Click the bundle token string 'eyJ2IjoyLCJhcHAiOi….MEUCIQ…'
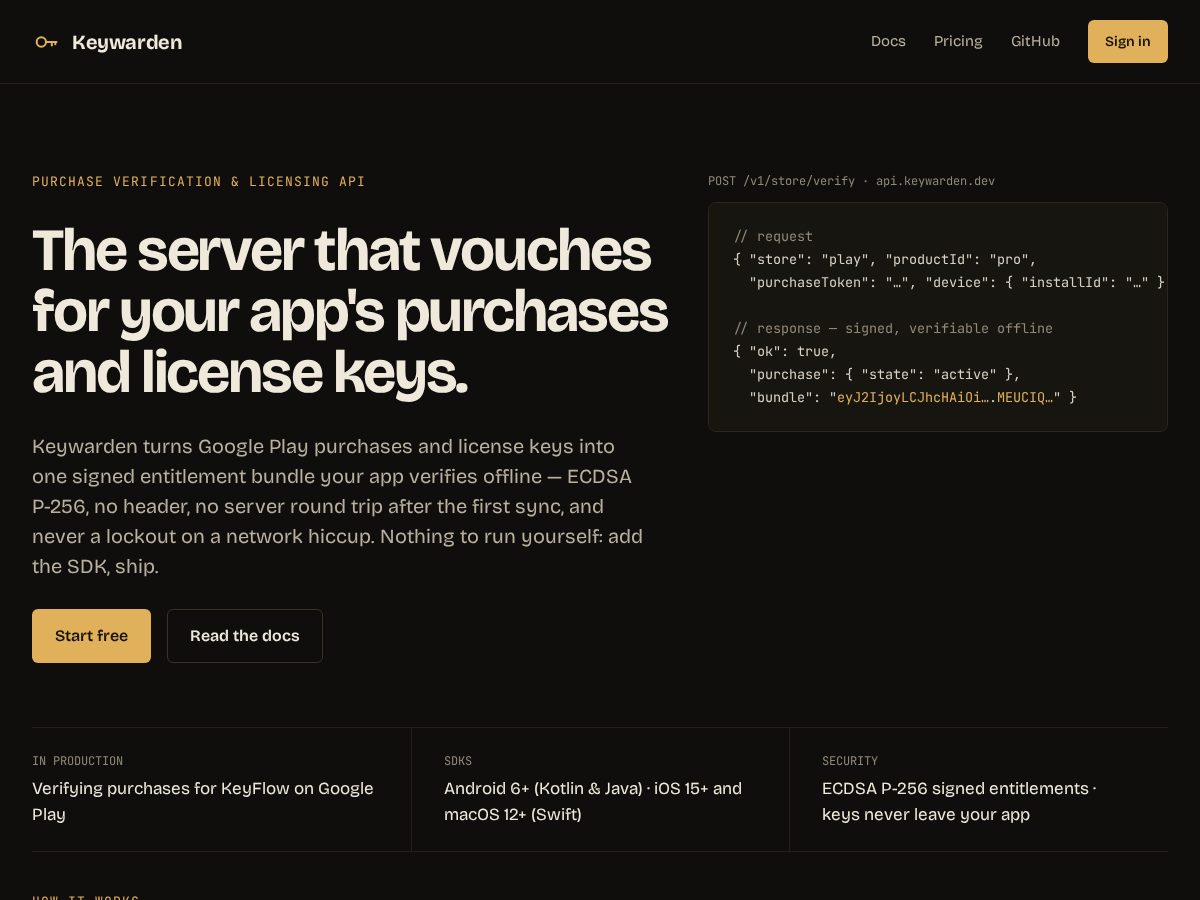The image size is (1200, 900). 945,397
